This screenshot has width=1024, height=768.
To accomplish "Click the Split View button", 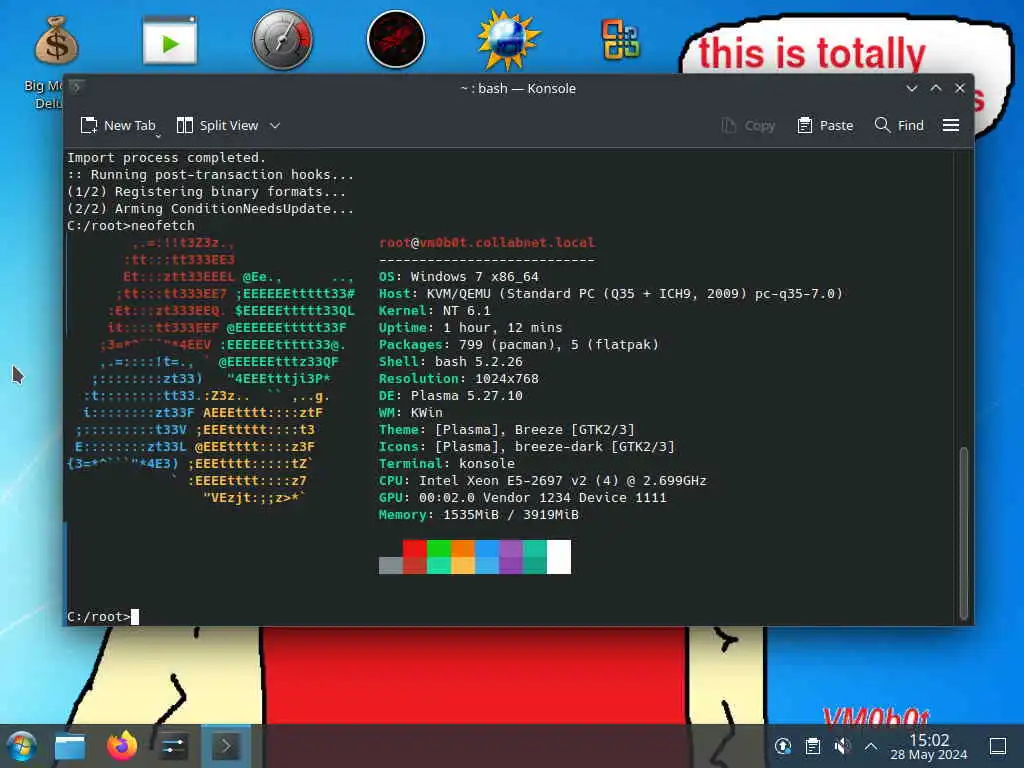I will coord(218,125).
